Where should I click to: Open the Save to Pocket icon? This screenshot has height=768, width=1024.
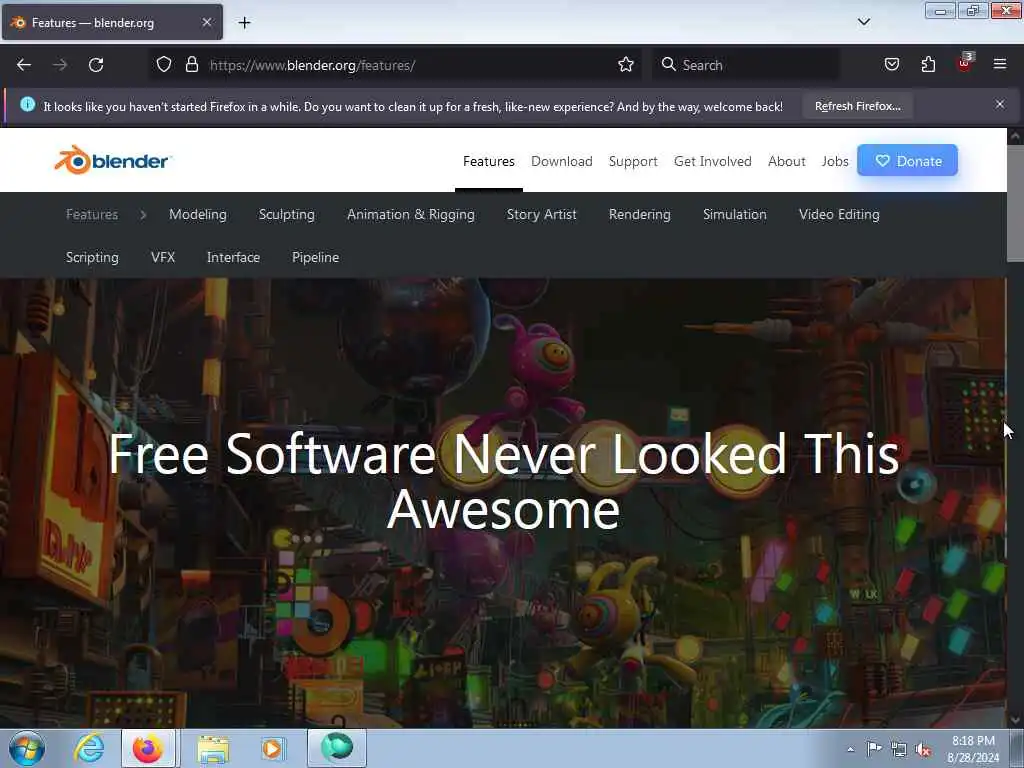pyautogui.click(x=891, y=65)
